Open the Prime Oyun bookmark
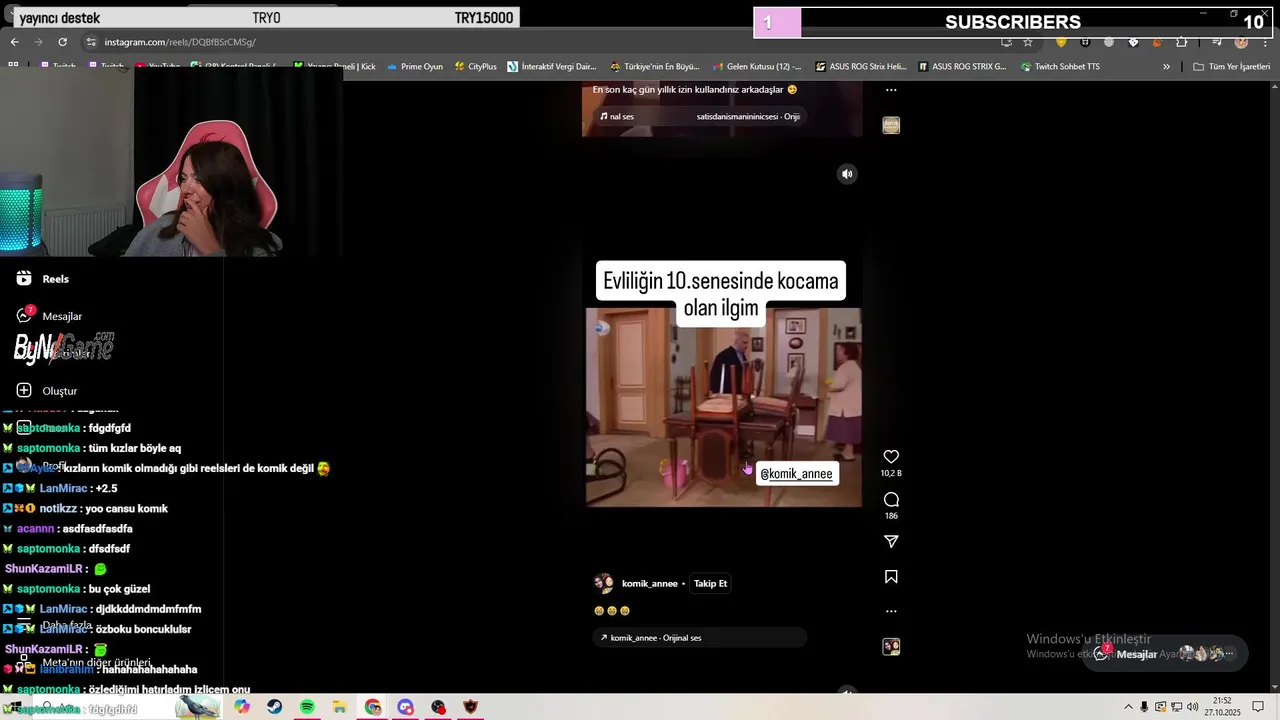1280x720 pixels. 414,67
